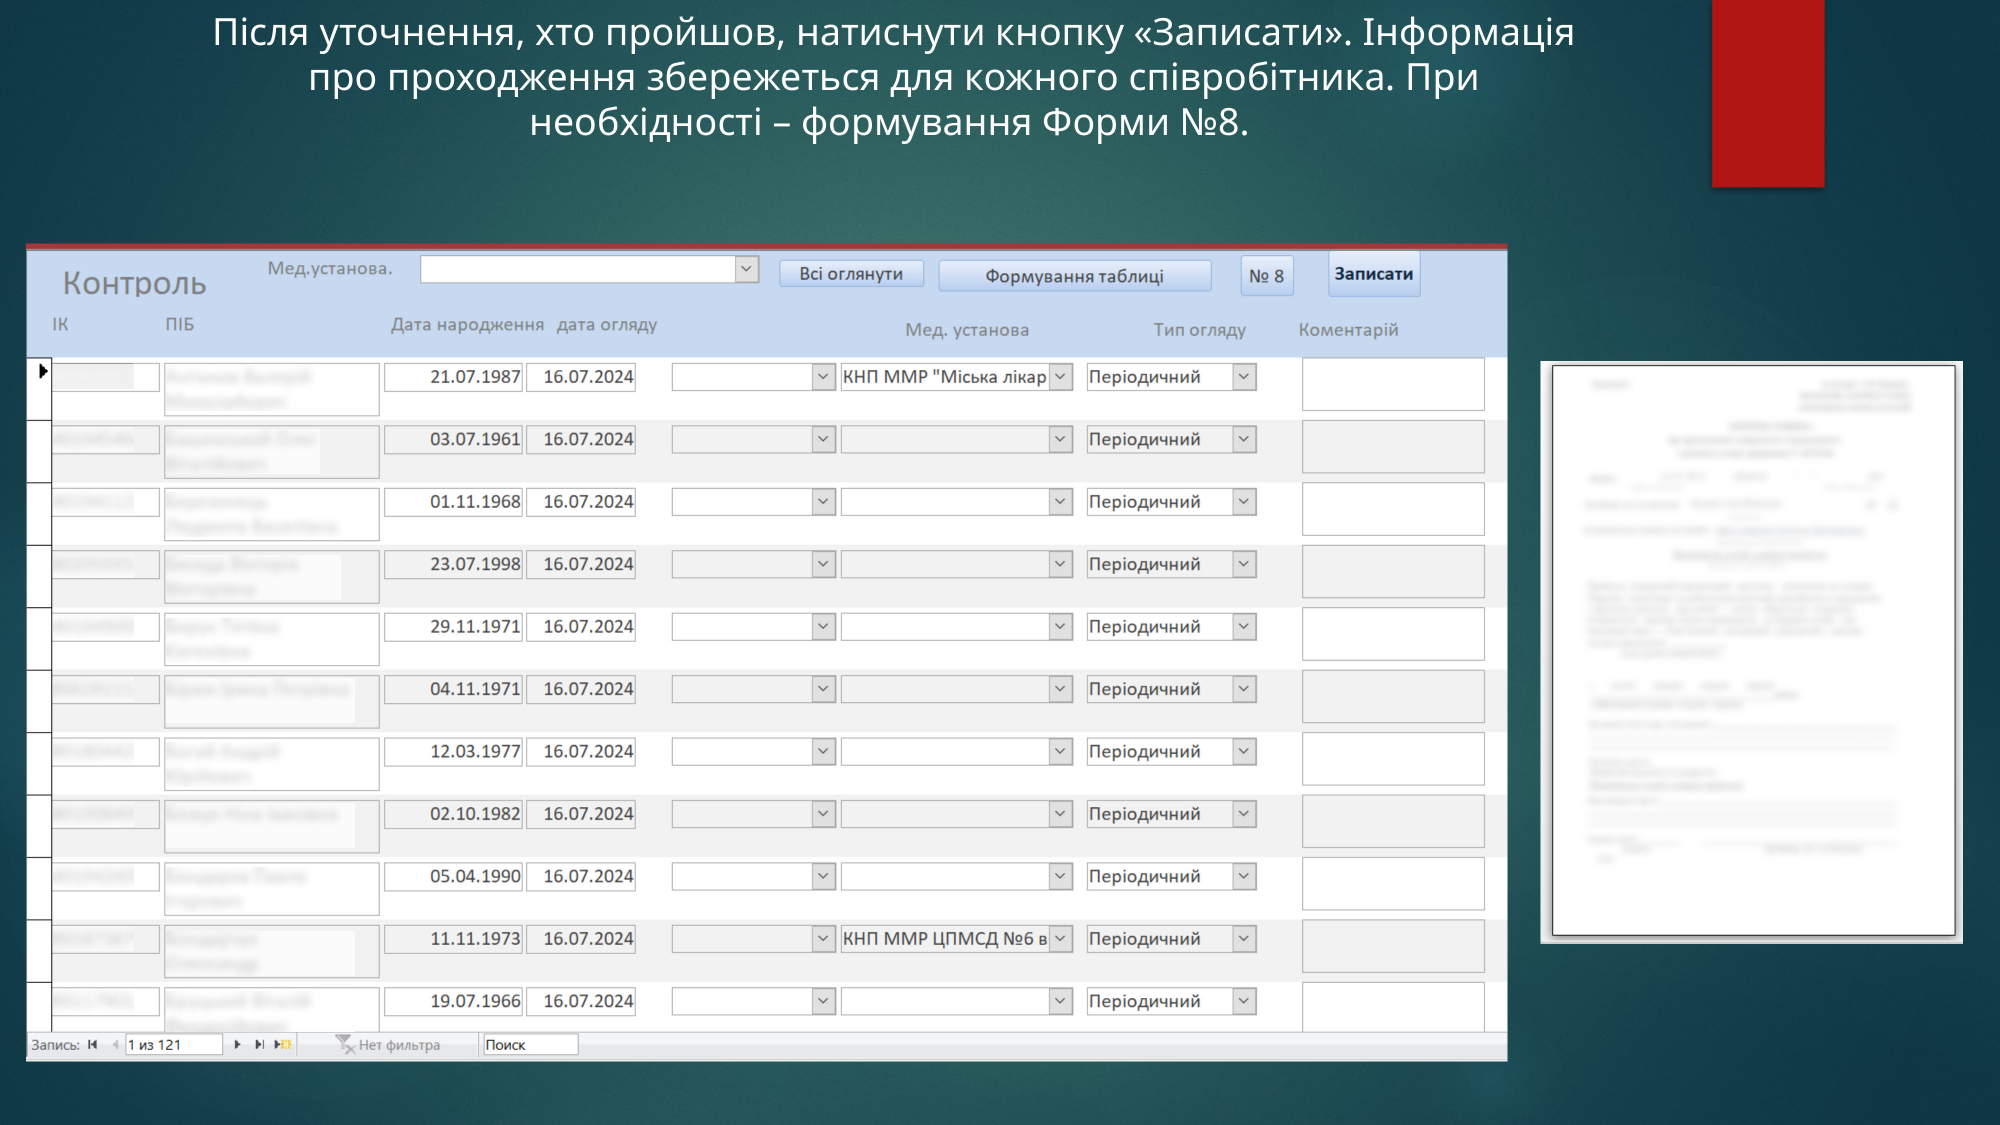
Task: Create new blank record icon
Action: pos(283,1045)
